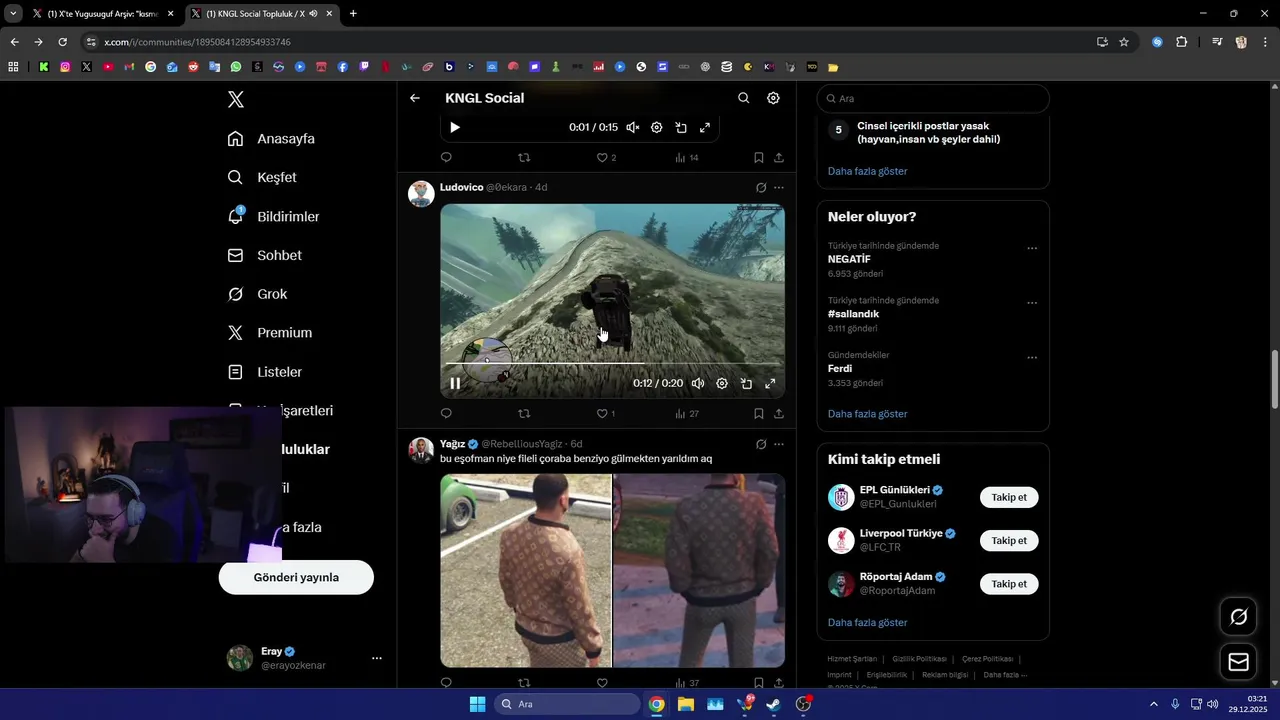
Task: Show more accounts to follow
Action: 867,623
